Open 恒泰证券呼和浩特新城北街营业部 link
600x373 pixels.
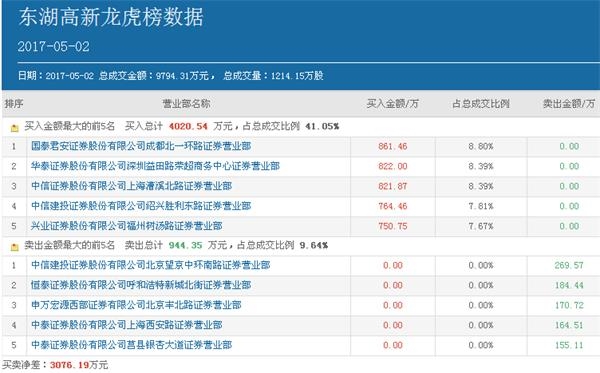(x=141, y=285)
